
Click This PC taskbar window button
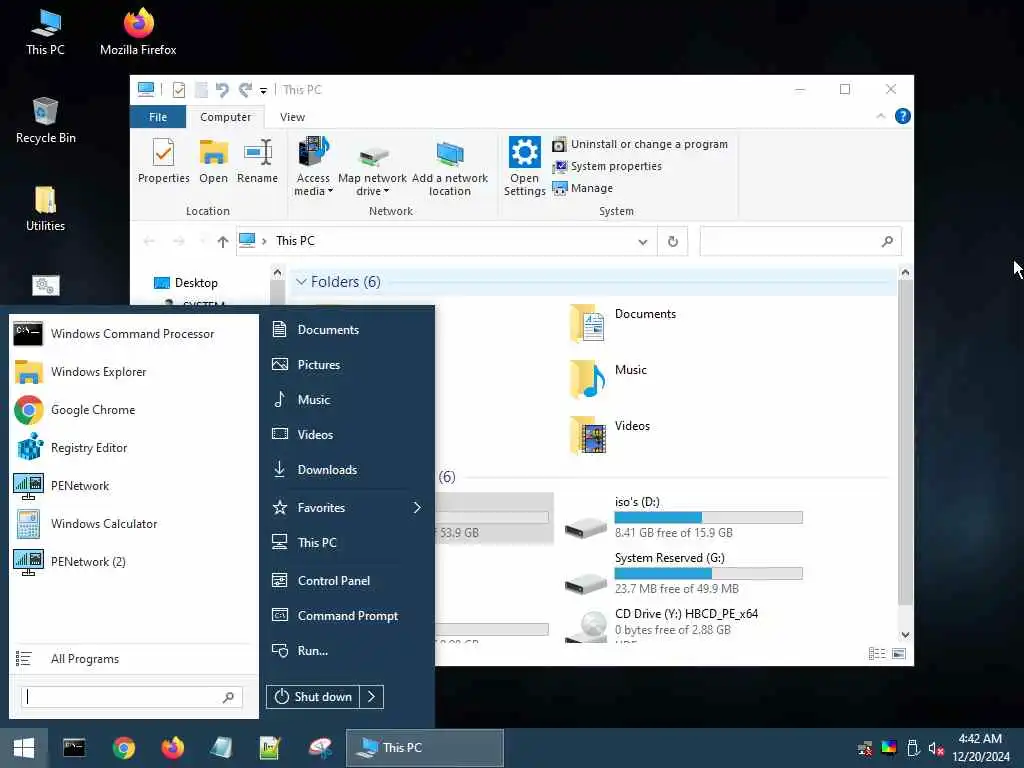click(424, 748)
